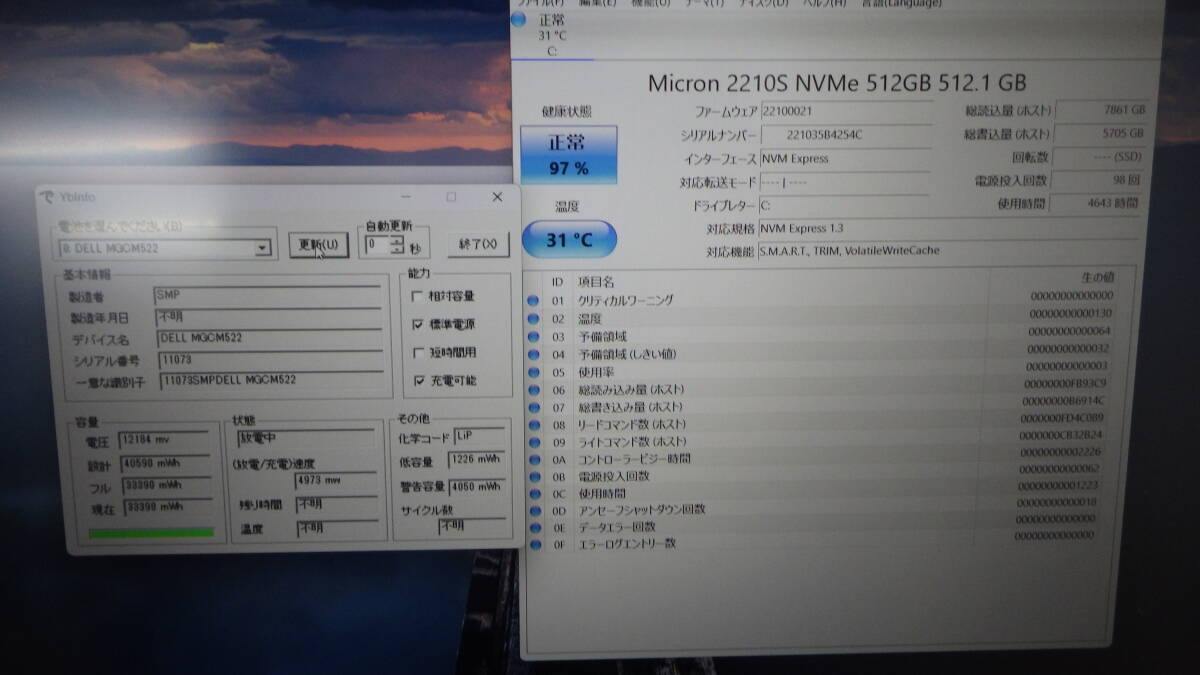Click the 製造者 field showing SMP
The image size is (1200, 675).
click(267, 296)
